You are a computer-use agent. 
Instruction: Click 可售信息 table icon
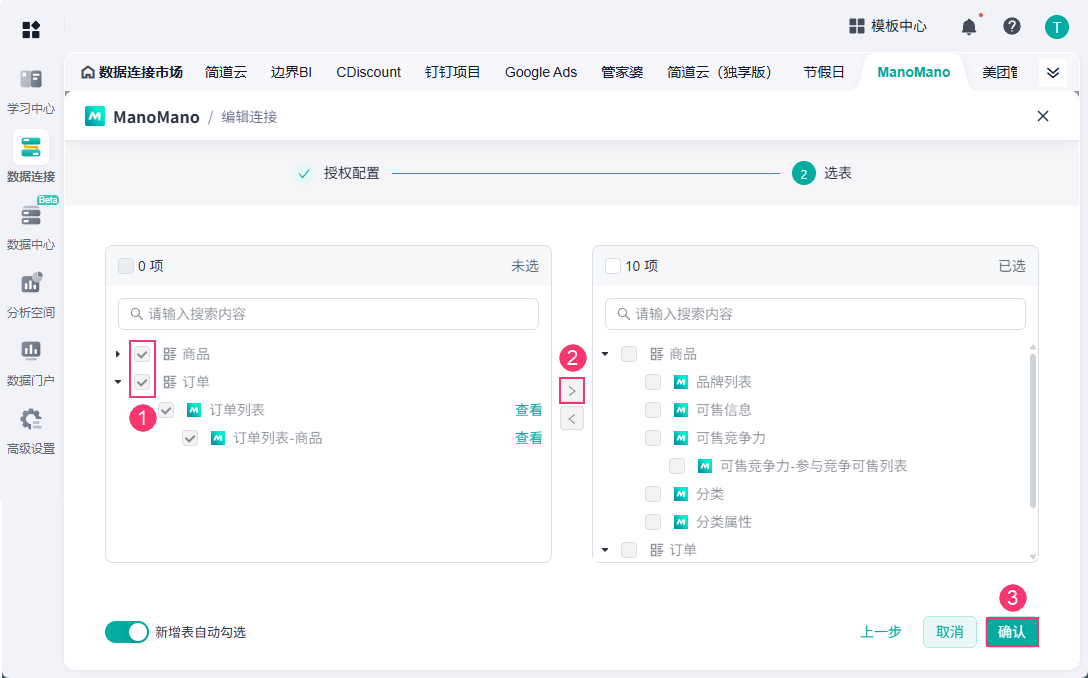pos(681,410)
